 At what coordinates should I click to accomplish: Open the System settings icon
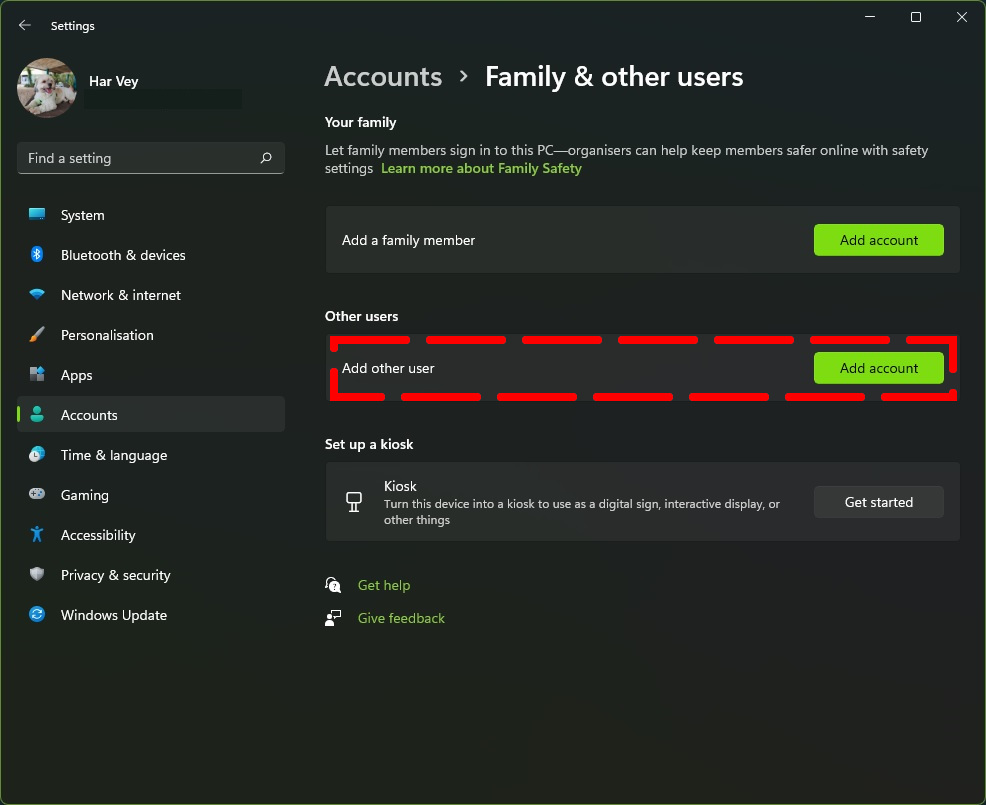click(37, 214)
